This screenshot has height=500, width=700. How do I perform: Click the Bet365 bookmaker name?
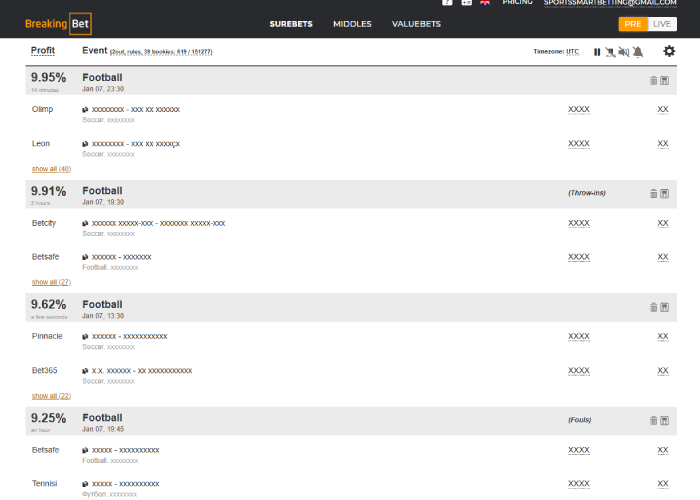pos(44,371)
